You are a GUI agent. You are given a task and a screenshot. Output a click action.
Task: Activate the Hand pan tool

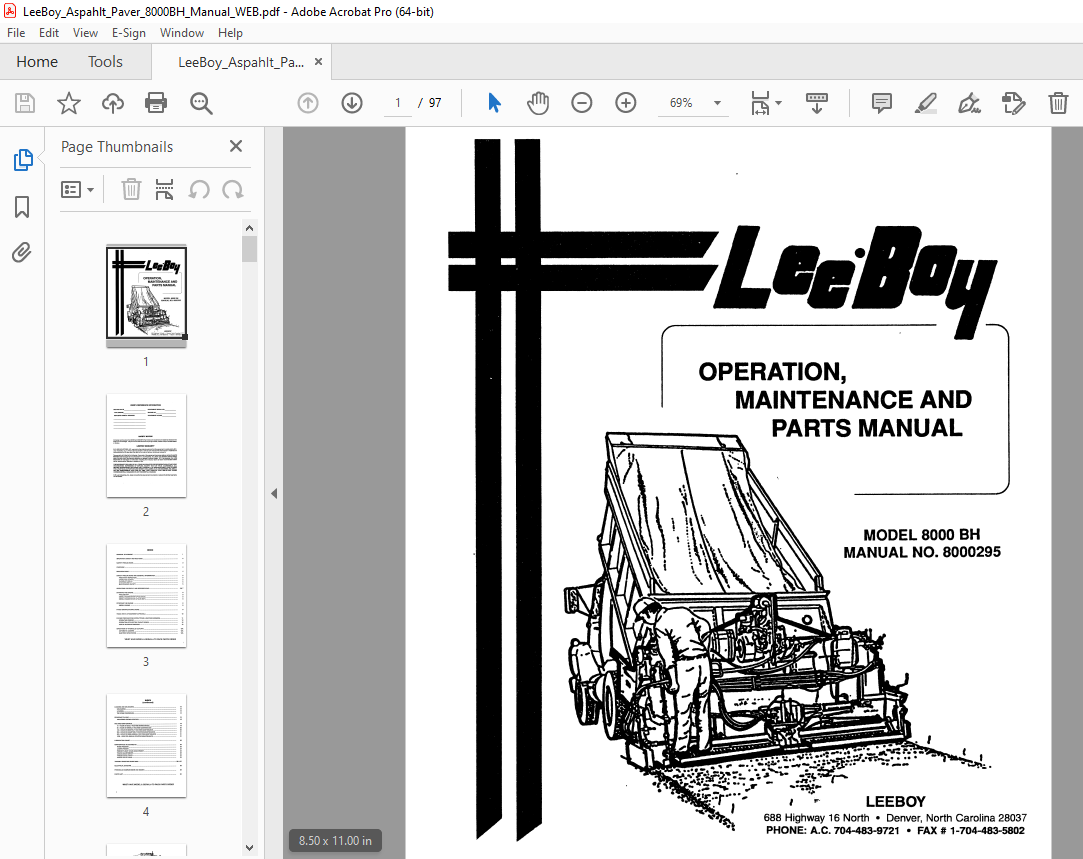click(538, 104)
